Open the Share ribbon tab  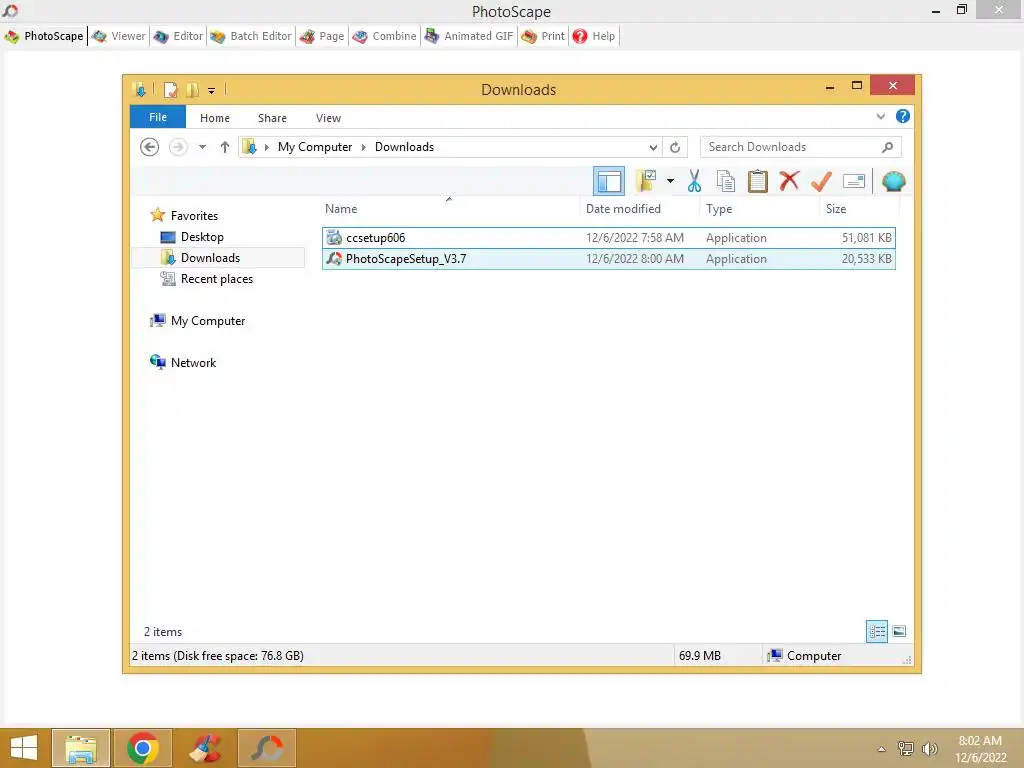coord(272,118)
